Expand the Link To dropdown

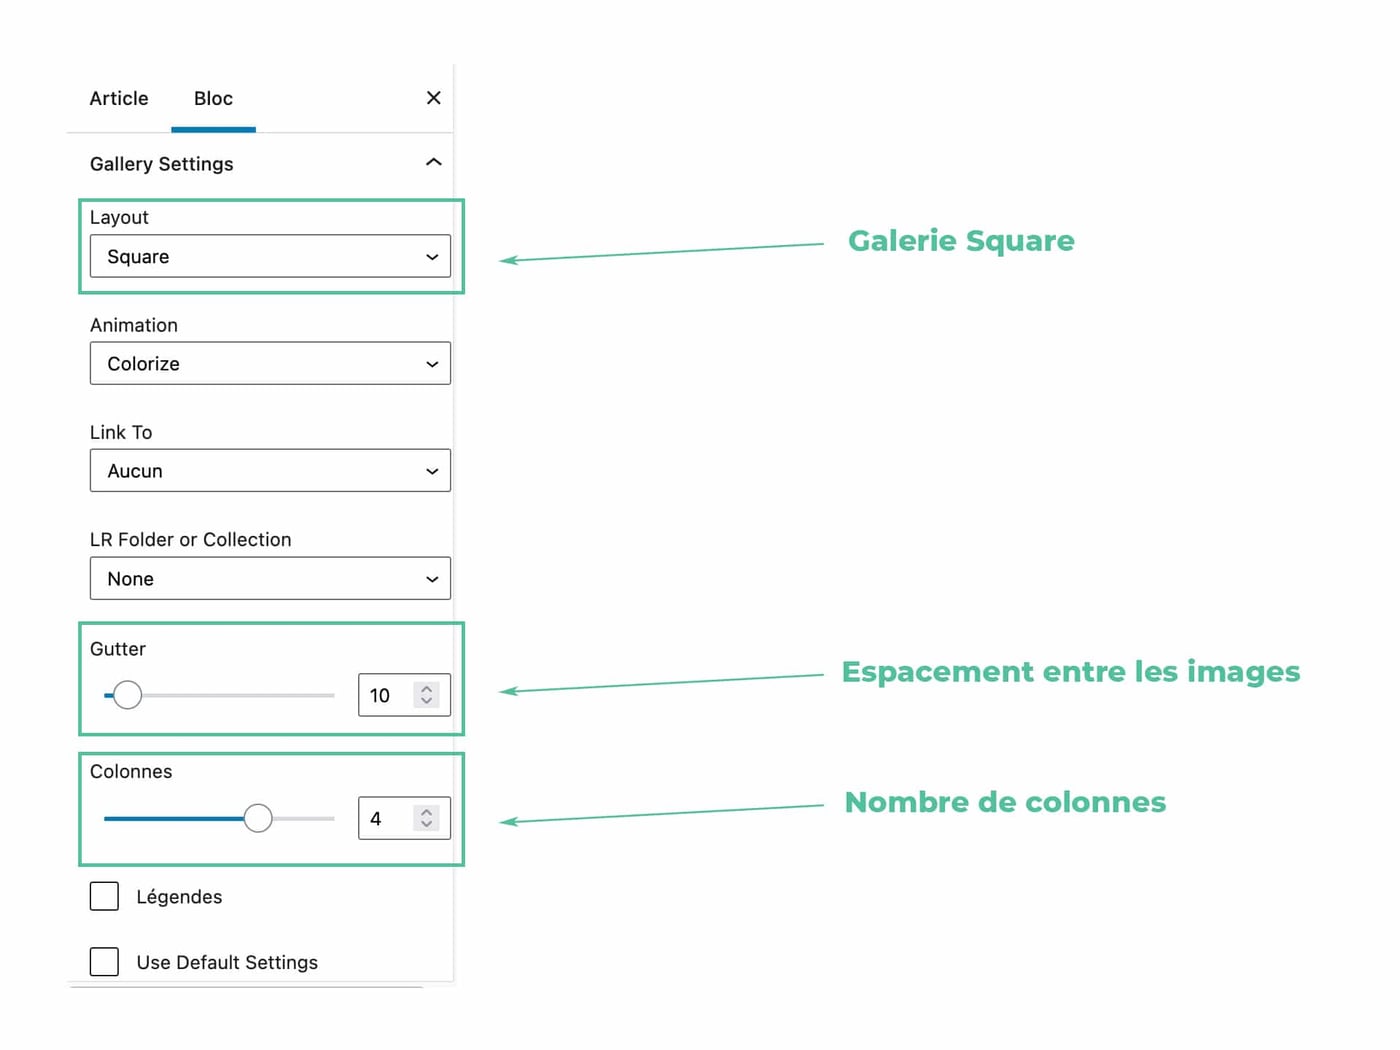tap(270, 471)
